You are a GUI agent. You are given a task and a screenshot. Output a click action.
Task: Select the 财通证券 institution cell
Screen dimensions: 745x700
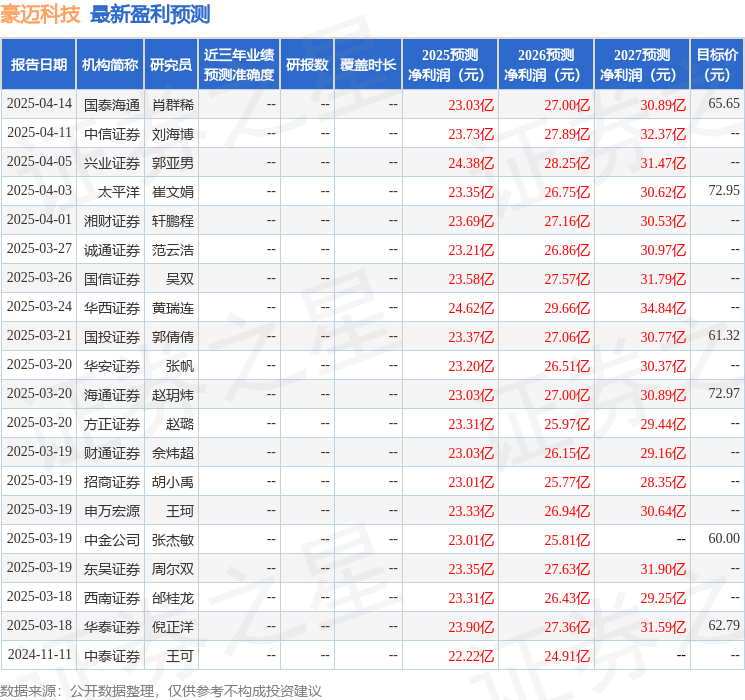(112, 453)
